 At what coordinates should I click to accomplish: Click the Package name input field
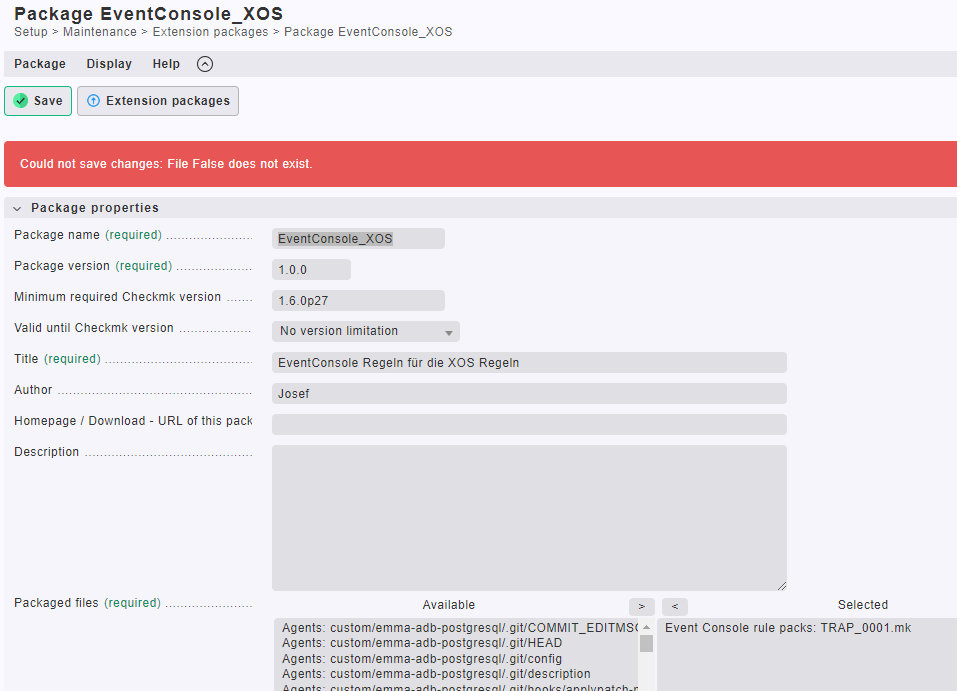coord(358,239)
